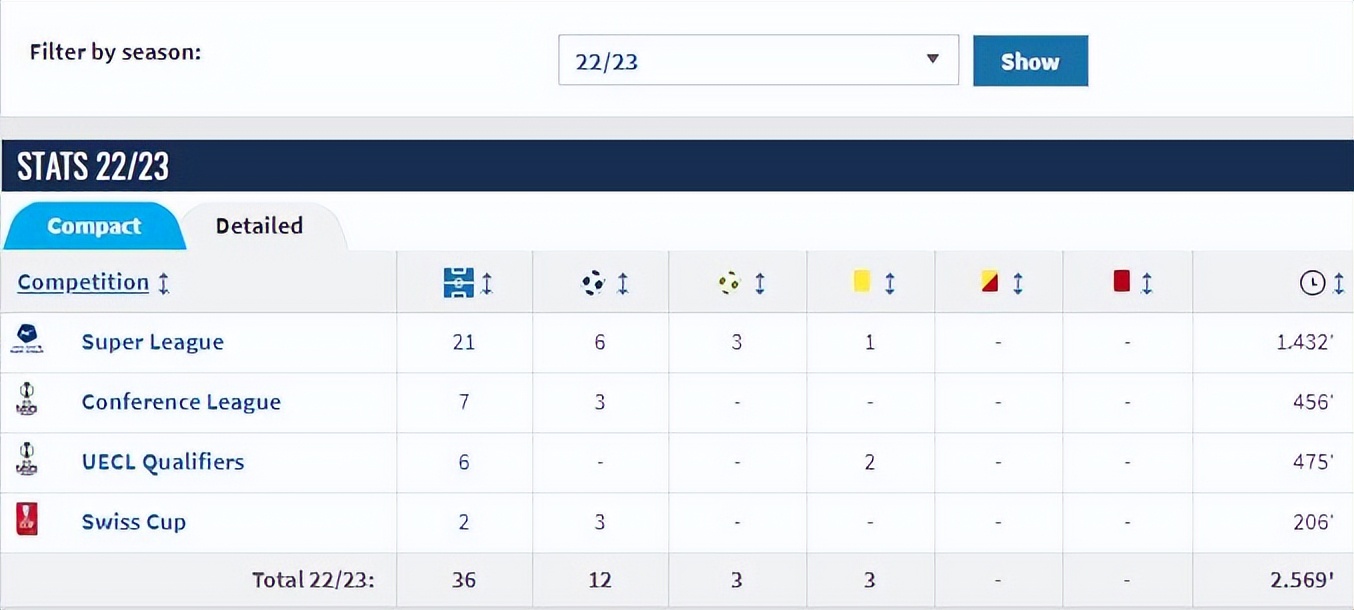Click the Swiss Cup logo icon

[x=27, y=520]
